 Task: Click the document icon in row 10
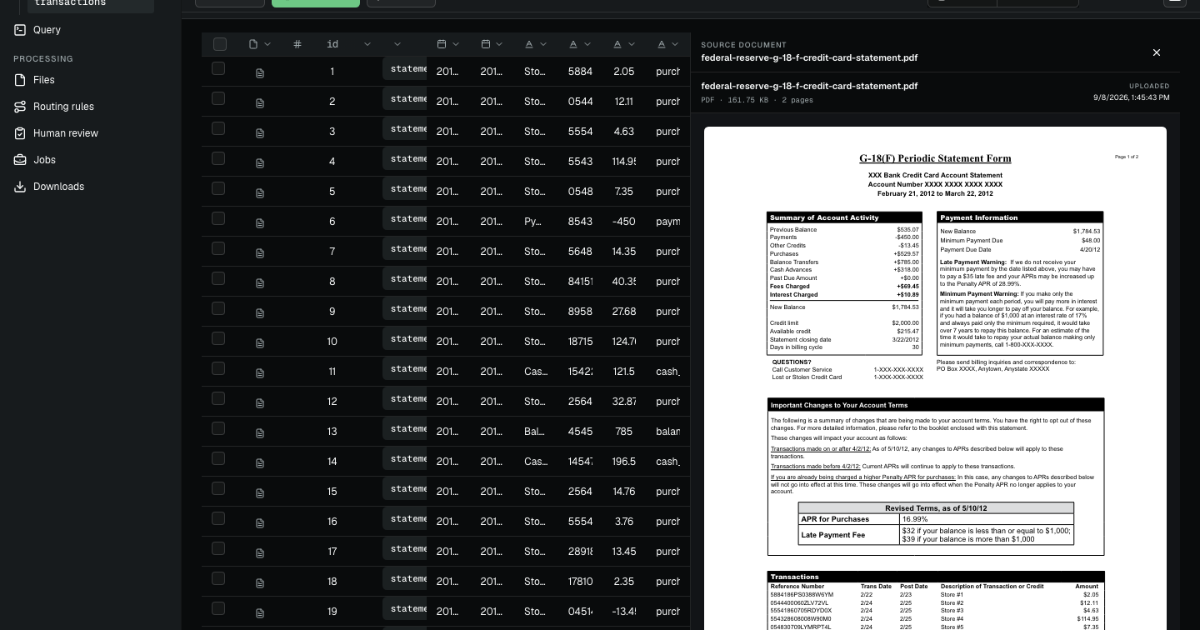coord(260,343)
